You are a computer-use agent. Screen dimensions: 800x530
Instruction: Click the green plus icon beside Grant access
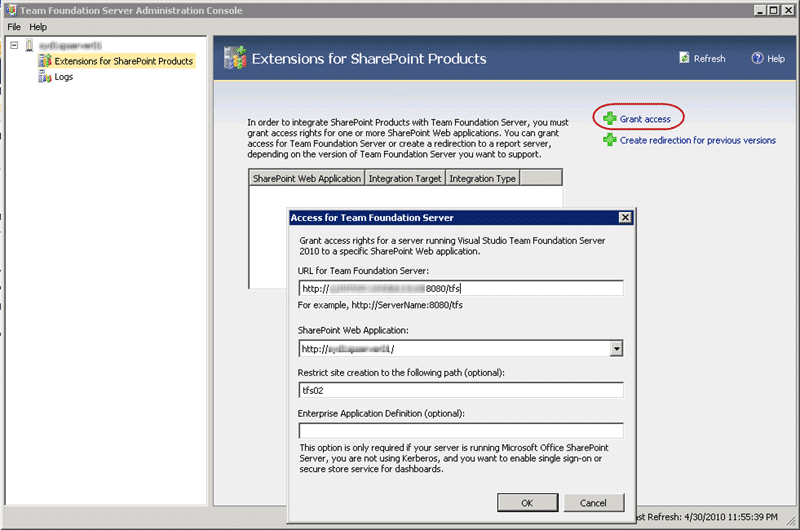[610, 118]
